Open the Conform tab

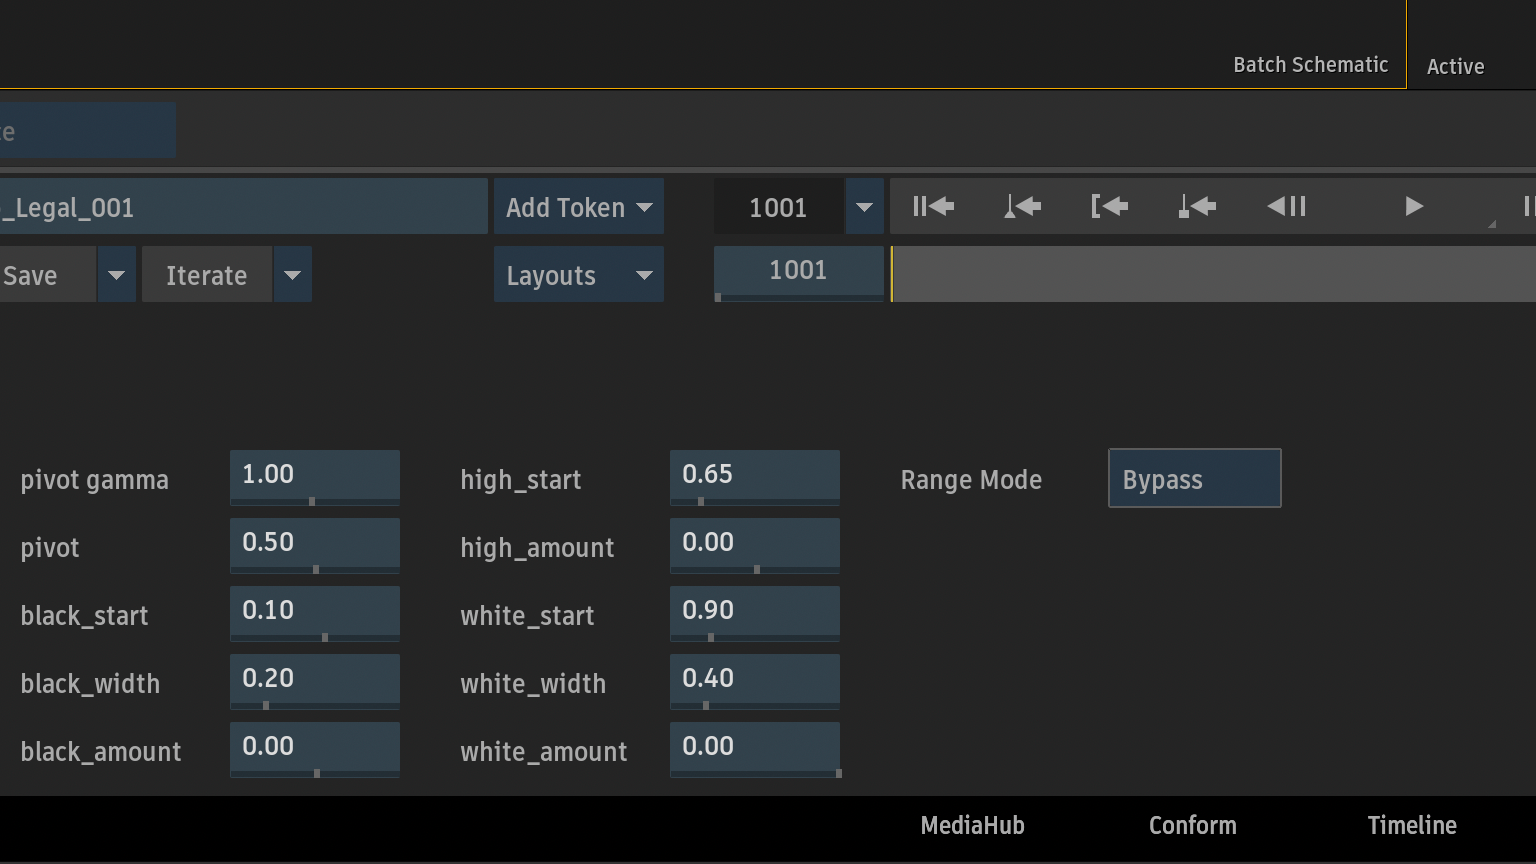(x=1192, y=825)
